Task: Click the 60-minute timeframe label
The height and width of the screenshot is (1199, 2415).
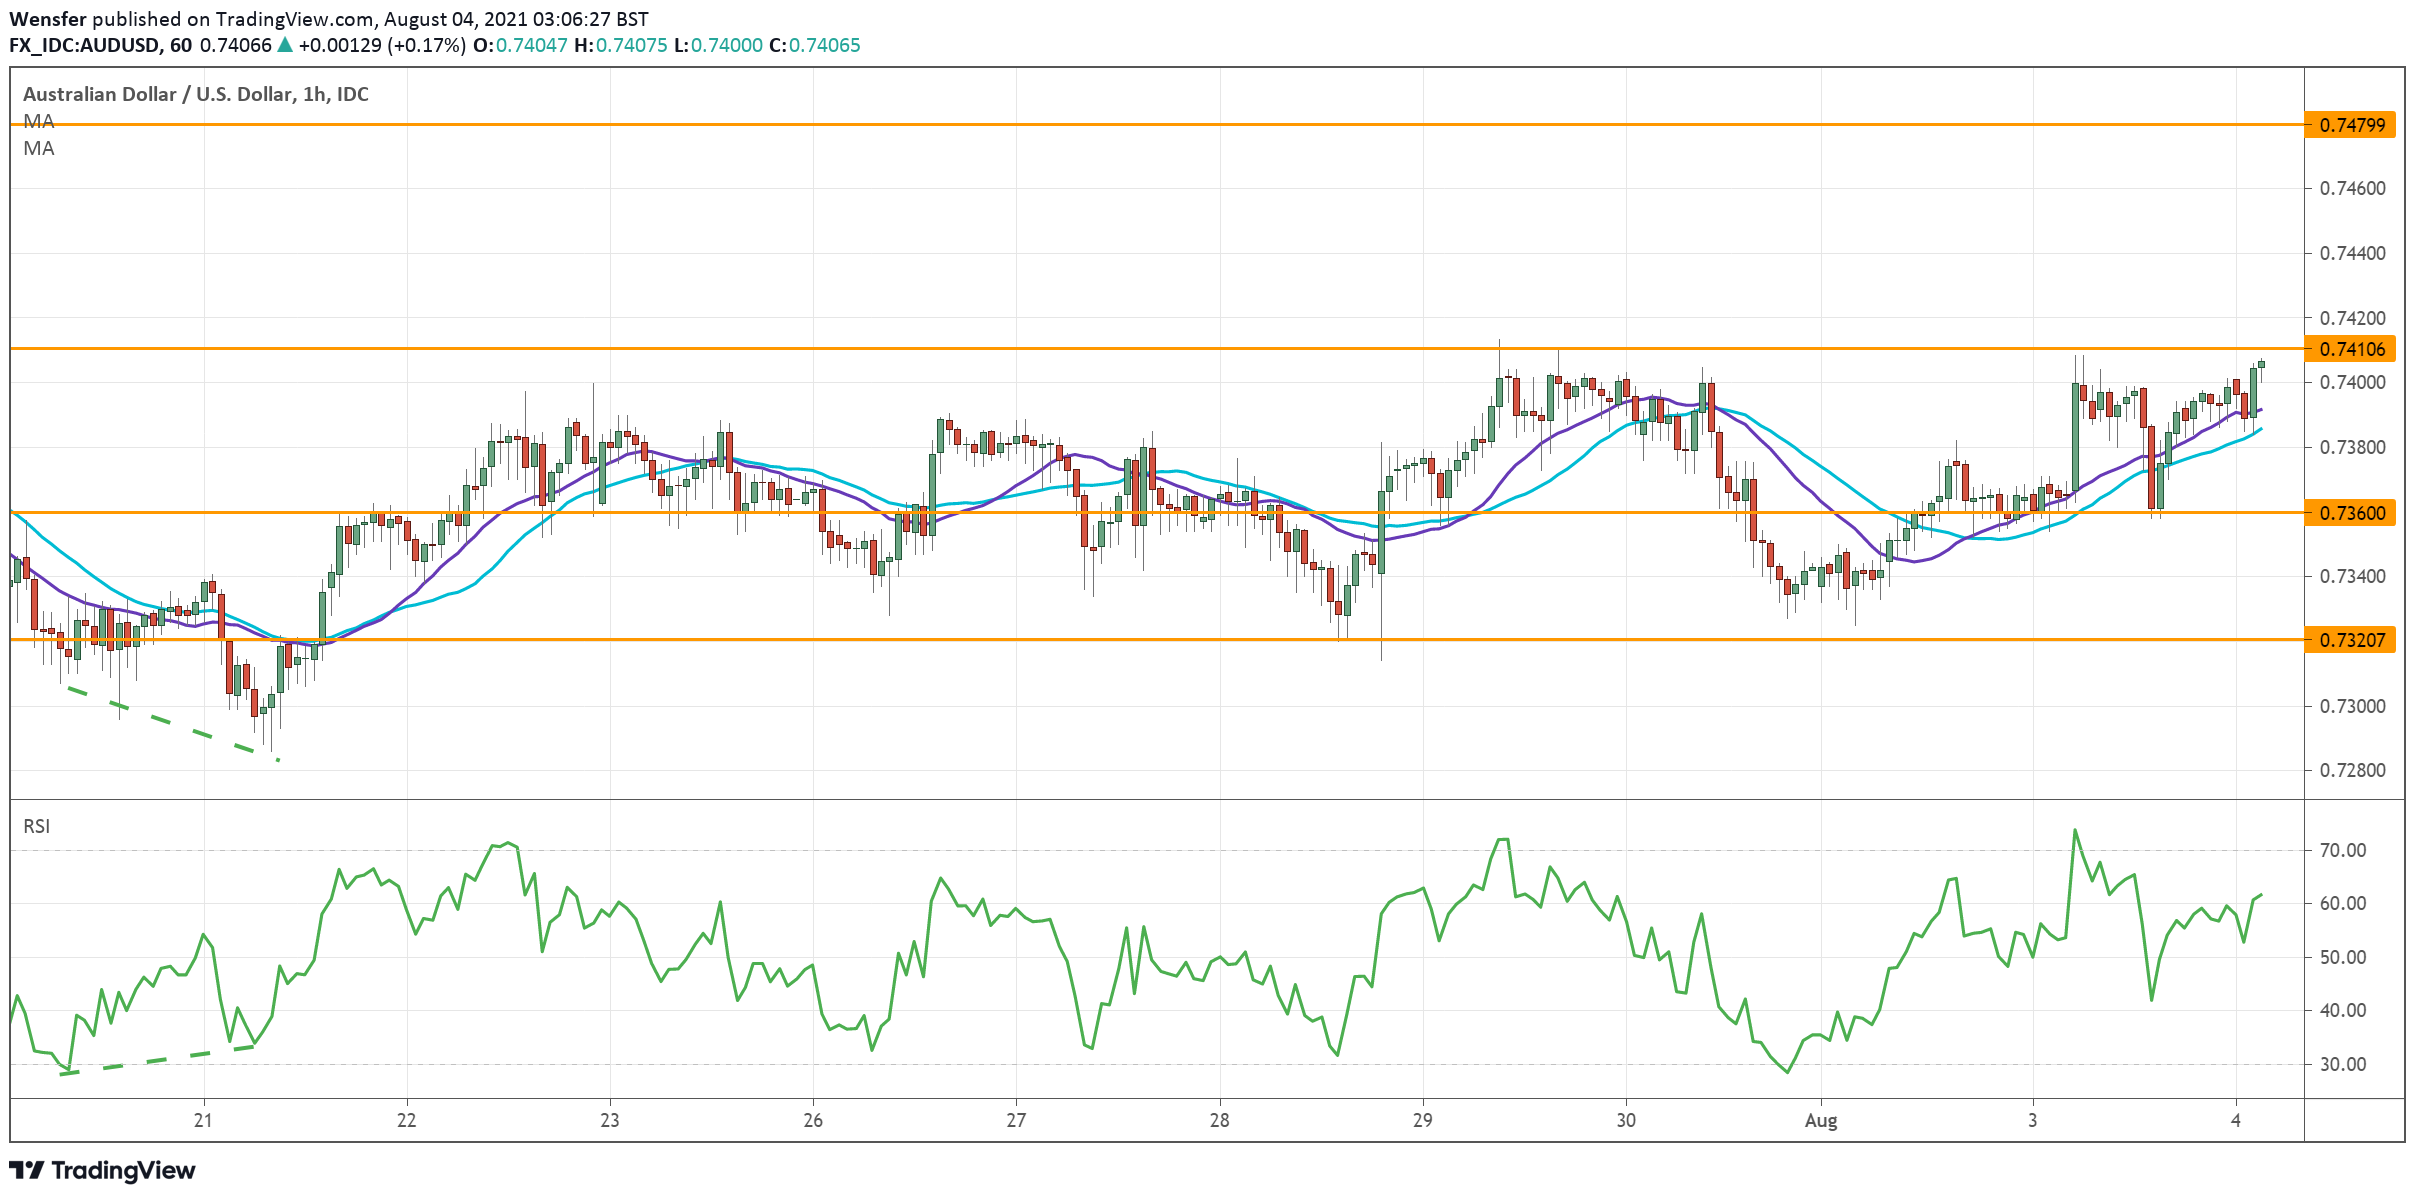Action: click(x=186, y=44)
